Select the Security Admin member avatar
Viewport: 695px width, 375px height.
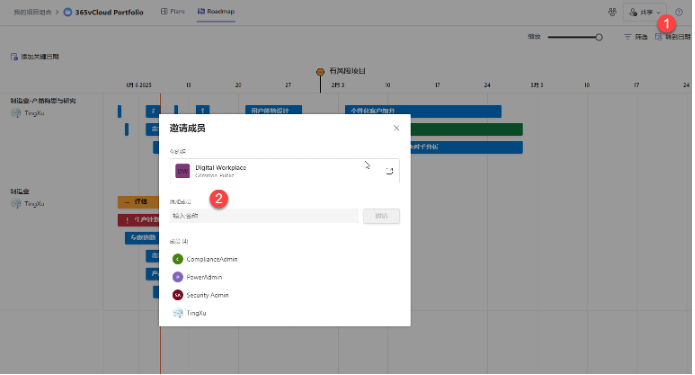click(x=178, y=295)
